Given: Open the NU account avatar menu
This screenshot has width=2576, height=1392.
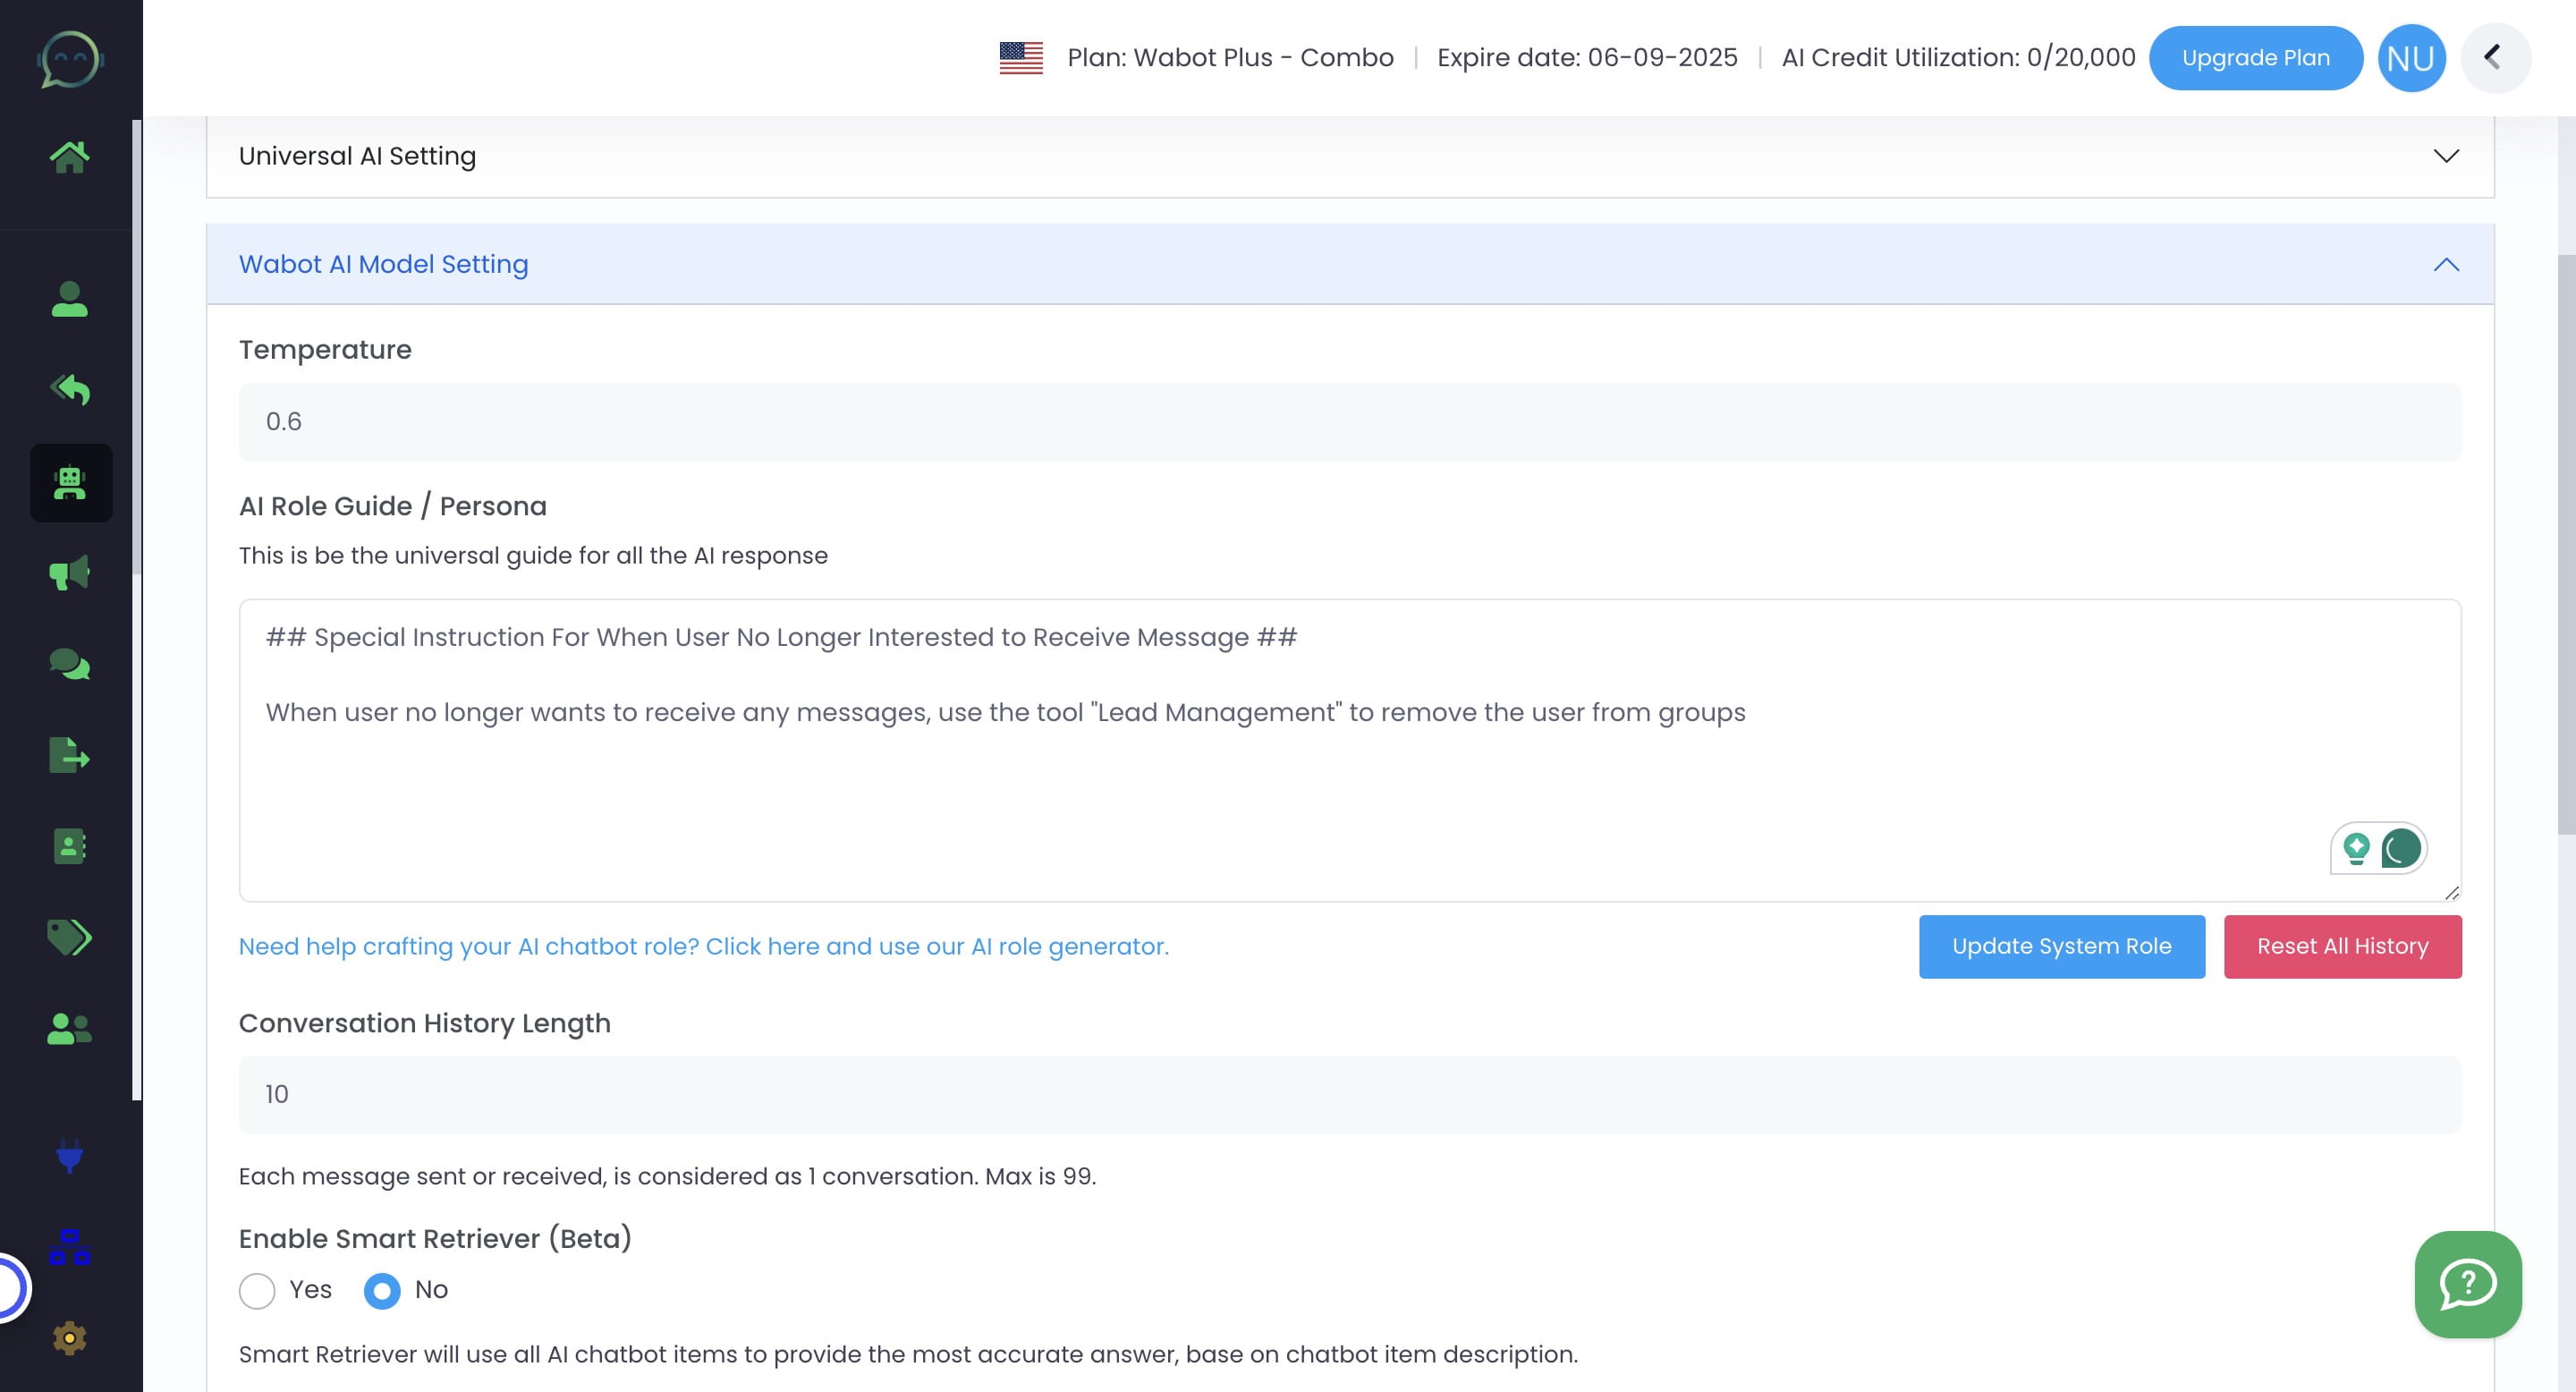Looking at the screenshot, I should 2411,57.
